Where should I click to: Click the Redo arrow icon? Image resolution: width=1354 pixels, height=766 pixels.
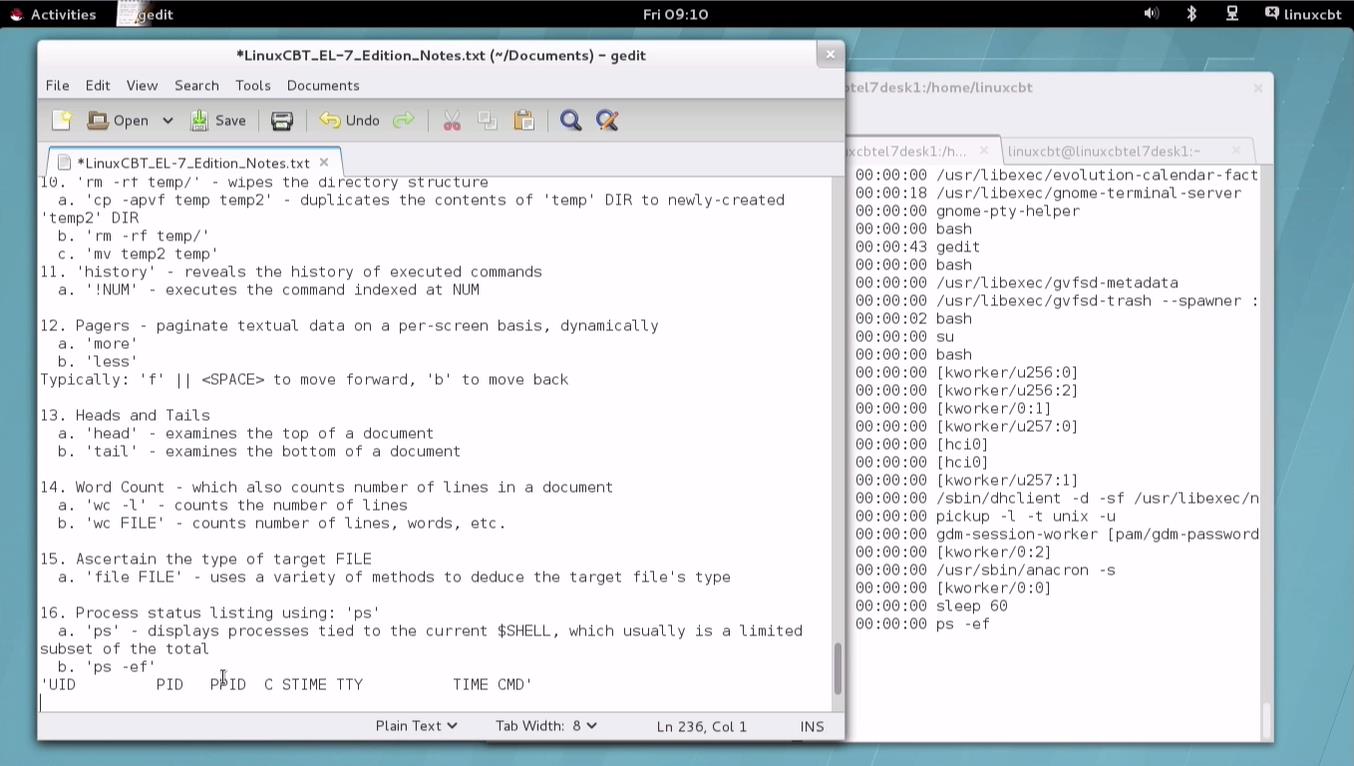(403, 120)
